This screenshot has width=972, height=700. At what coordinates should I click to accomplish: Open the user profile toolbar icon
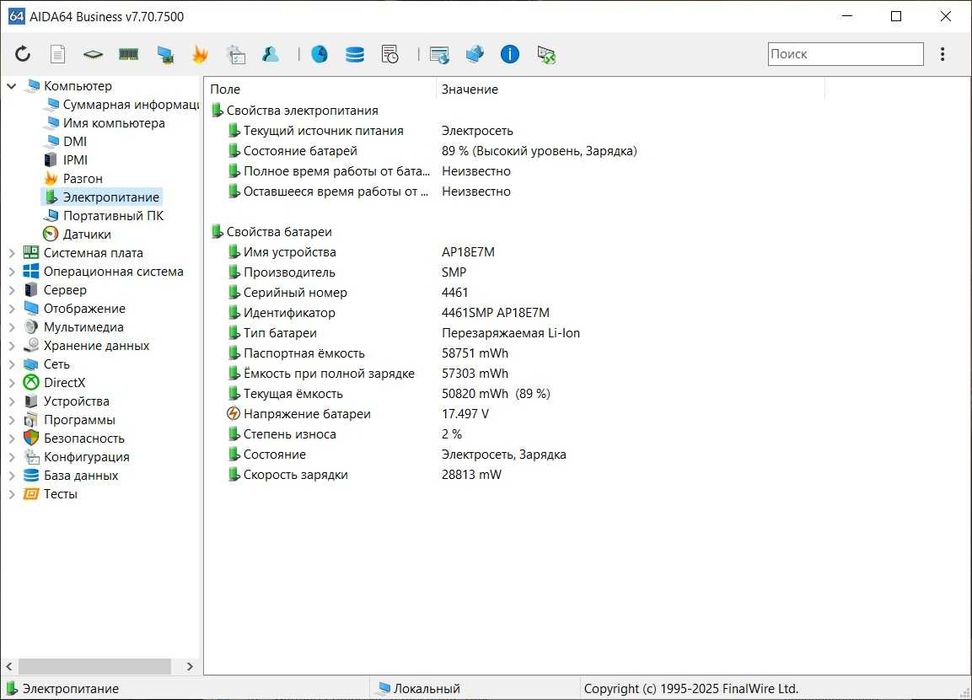point(270,55)
